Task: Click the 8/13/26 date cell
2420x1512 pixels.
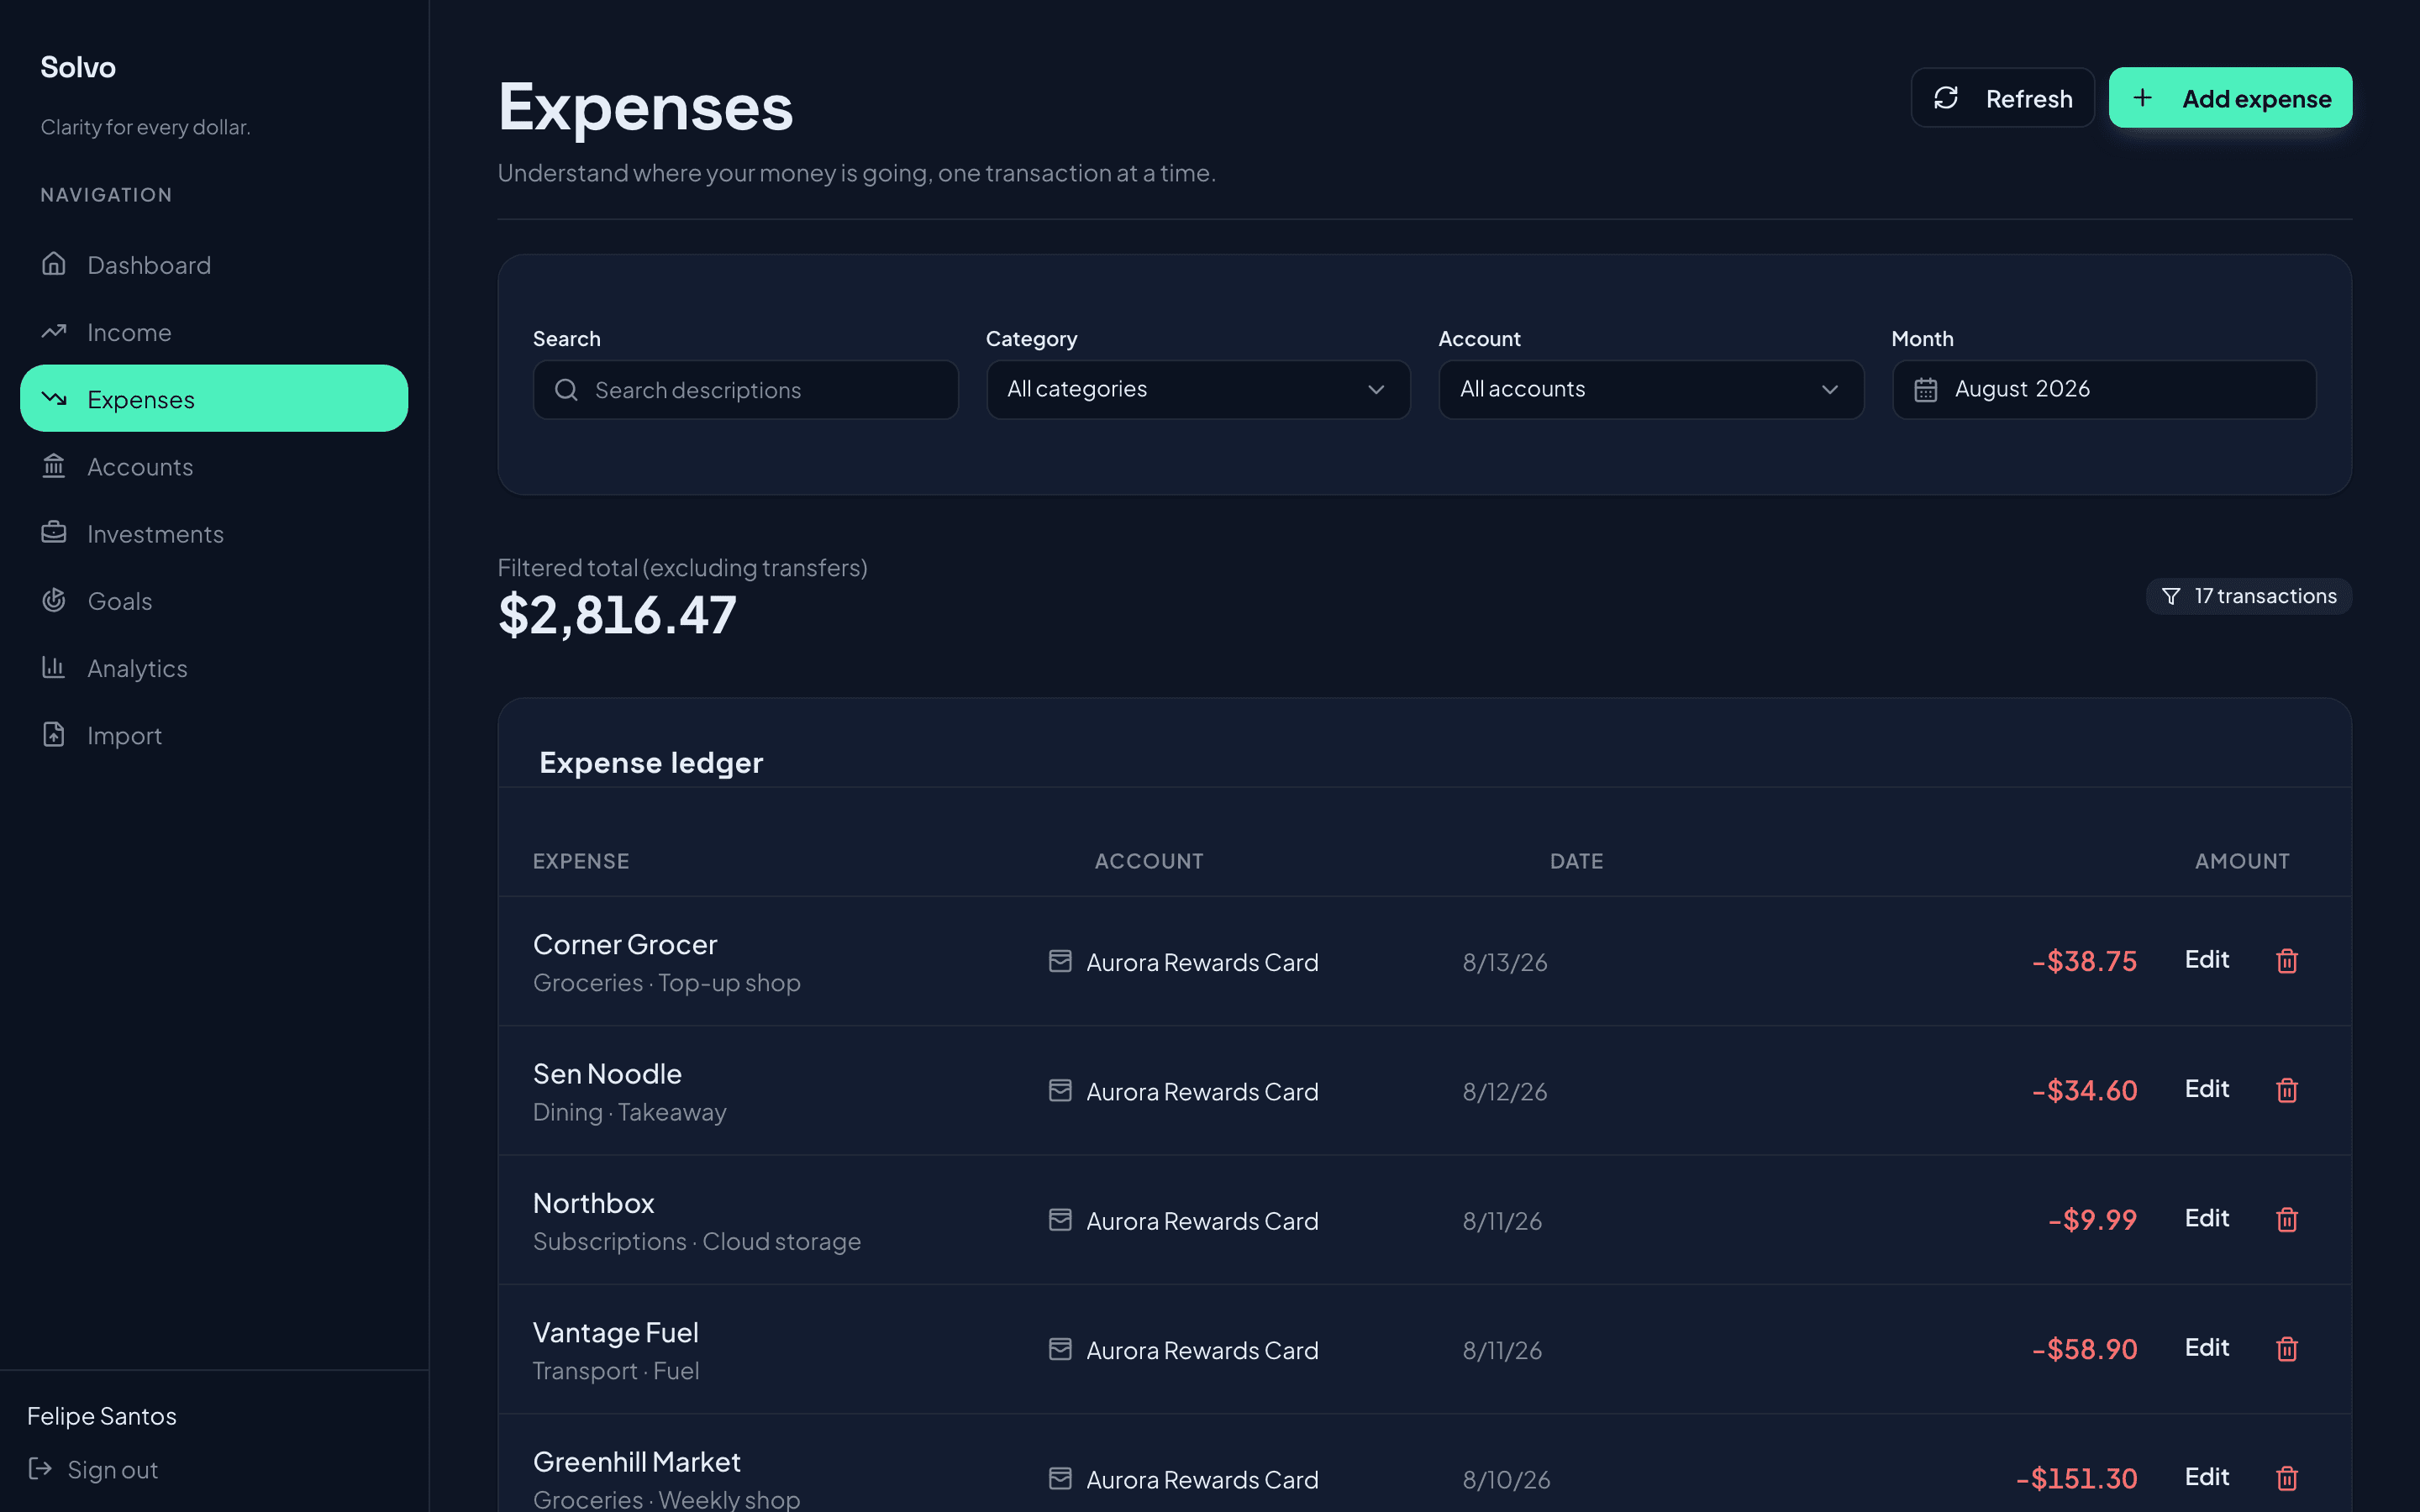Action: coord(1505,962)
